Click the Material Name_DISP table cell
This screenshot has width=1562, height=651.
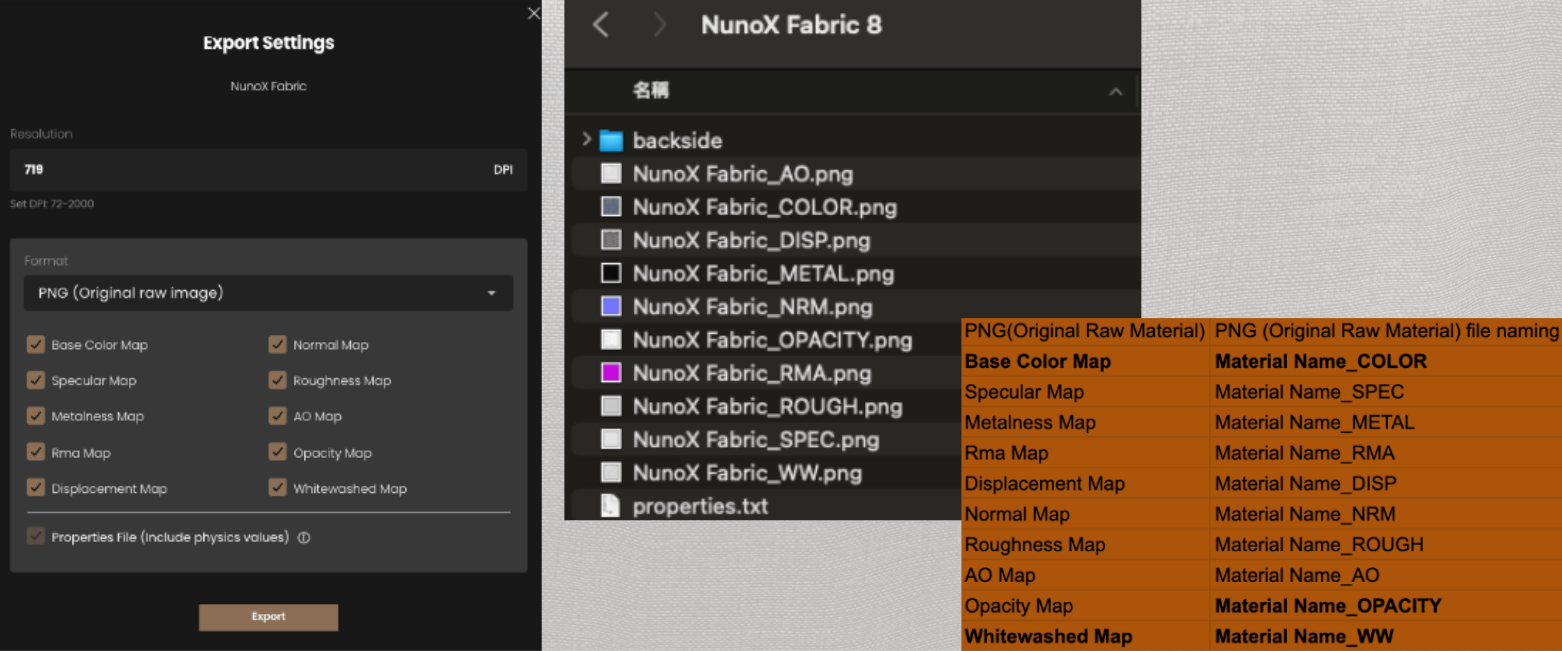pos(1386,483)
